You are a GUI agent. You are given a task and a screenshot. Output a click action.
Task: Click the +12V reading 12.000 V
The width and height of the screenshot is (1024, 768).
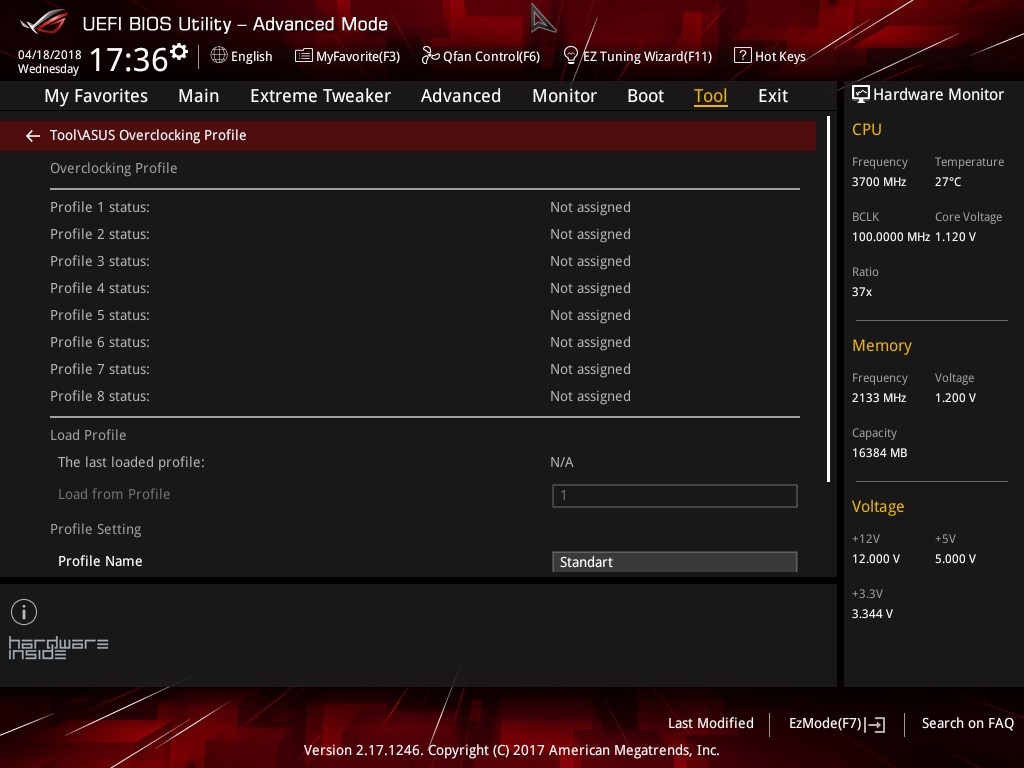(876, 559)
